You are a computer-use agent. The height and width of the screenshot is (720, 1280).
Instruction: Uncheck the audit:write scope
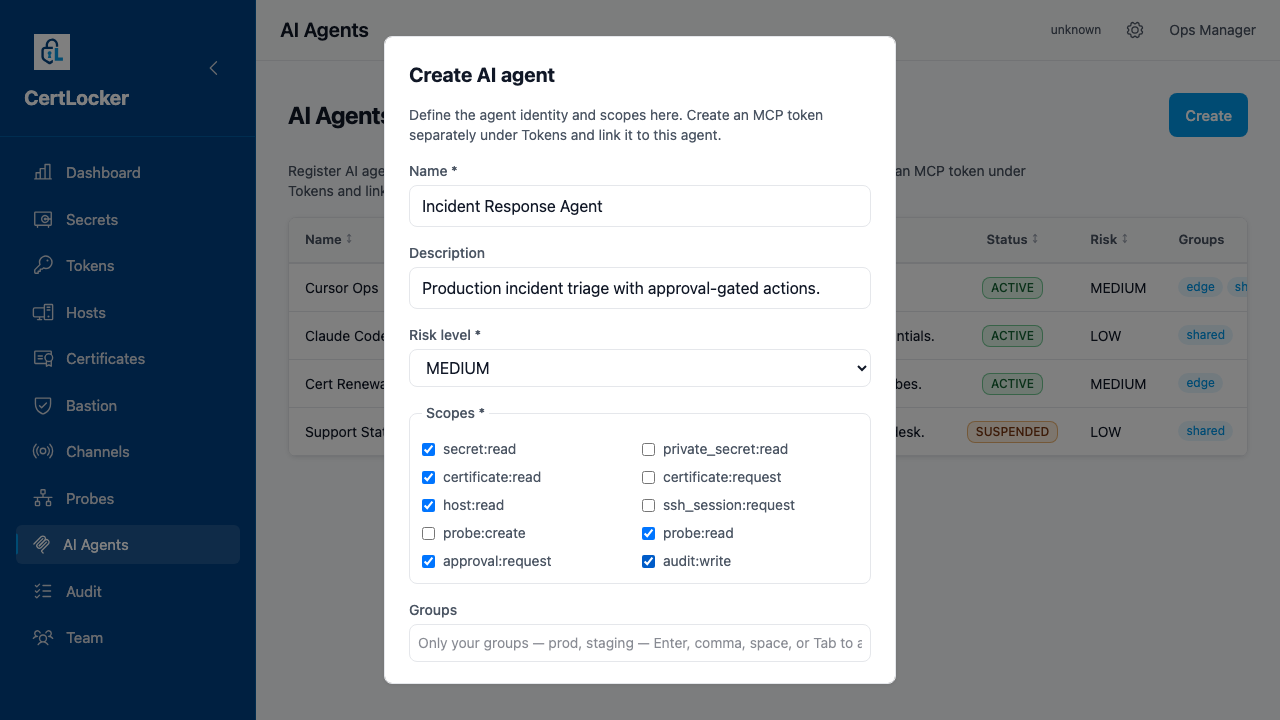tap(648, 561)
